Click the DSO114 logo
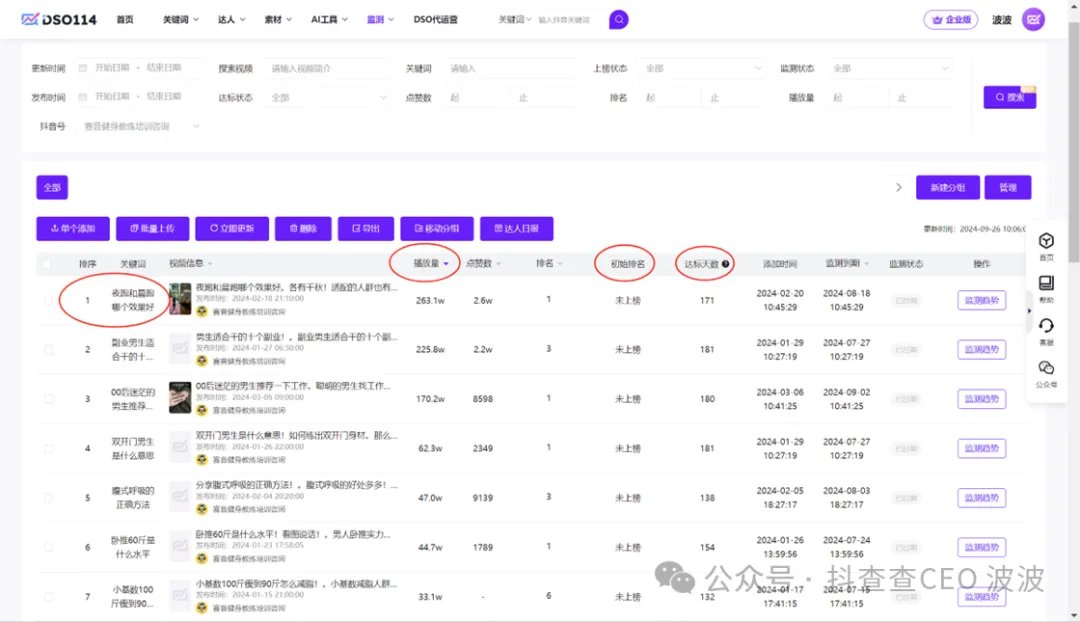Screen dimensions: 1080x622 pos(56,19)
